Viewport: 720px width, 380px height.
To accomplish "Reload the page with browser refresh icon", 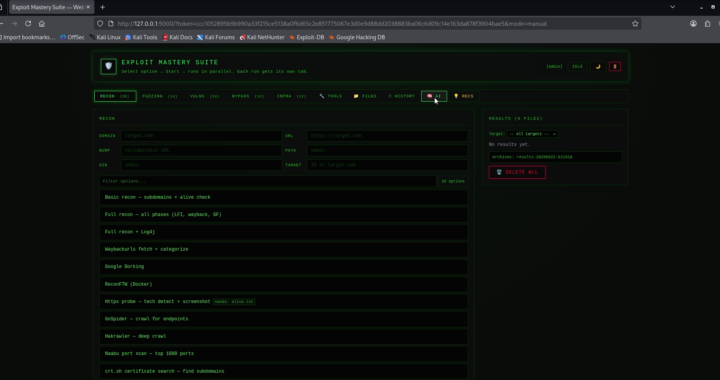I will tap(28, 23).
